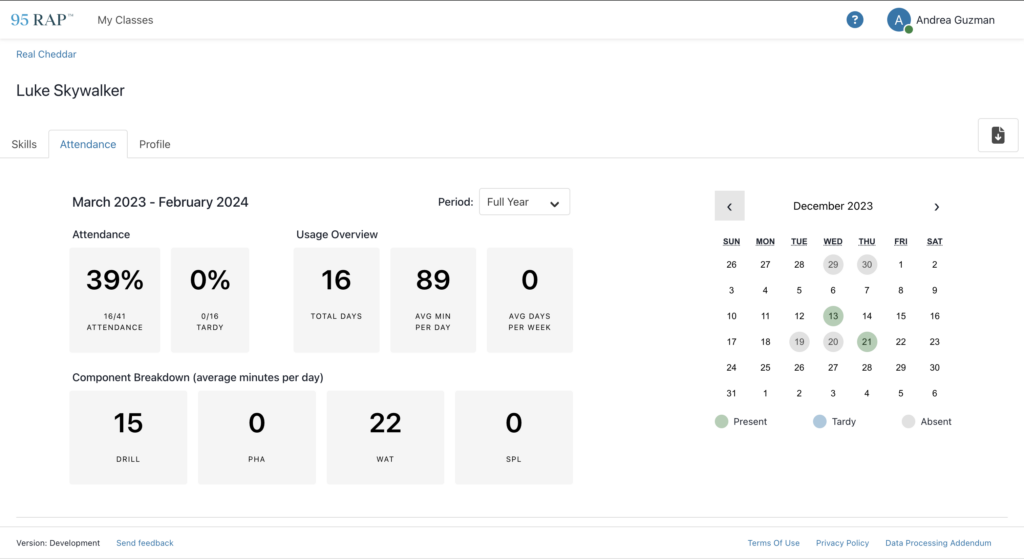Click the December 2023 month title
The width and height of the screenshot is (1024, 559).
click(x=833, y=206)
